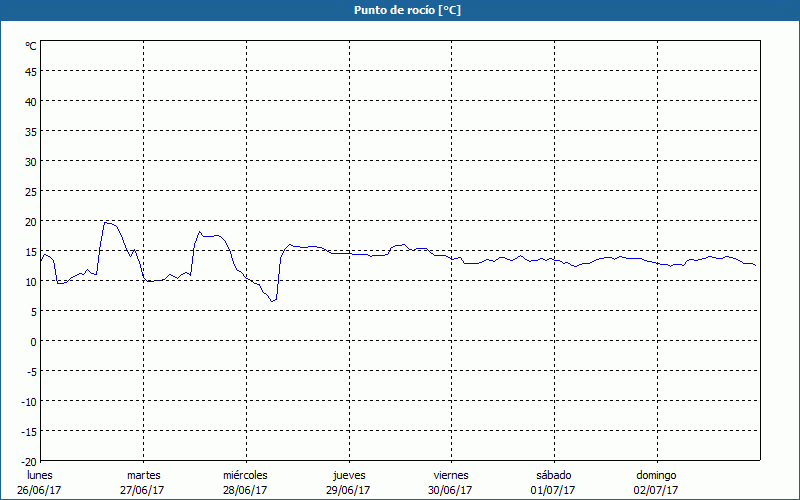The image size is (800, 500).
Task: Click the martes 27/06/17 date label
Action: point(143,483)
